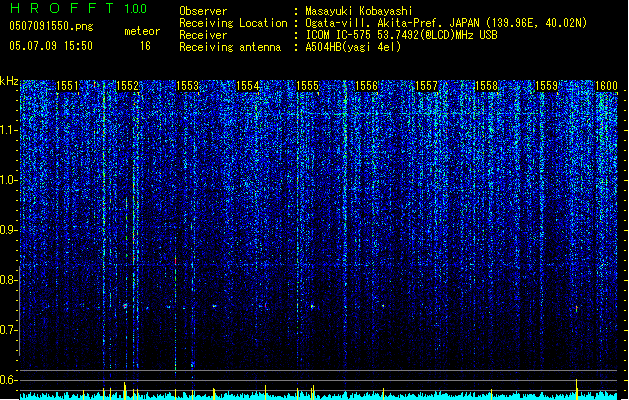
Task: Click the 1.1 frequency axis label
Action: tap(8, 130)
